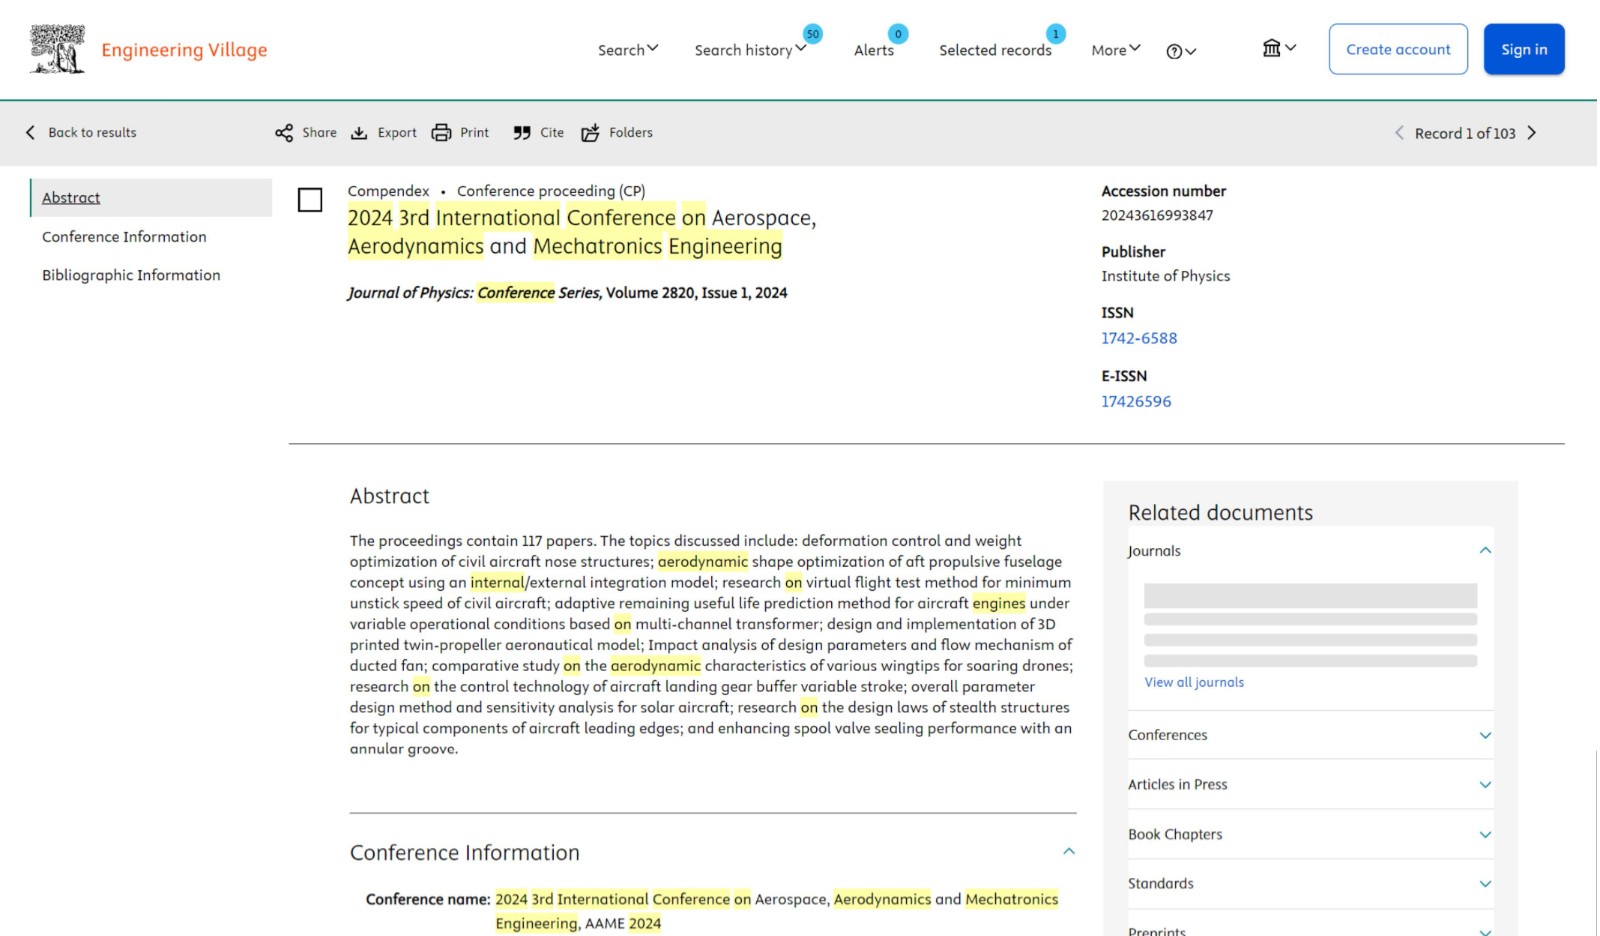Click the Sign in button

coord(1524,49)
